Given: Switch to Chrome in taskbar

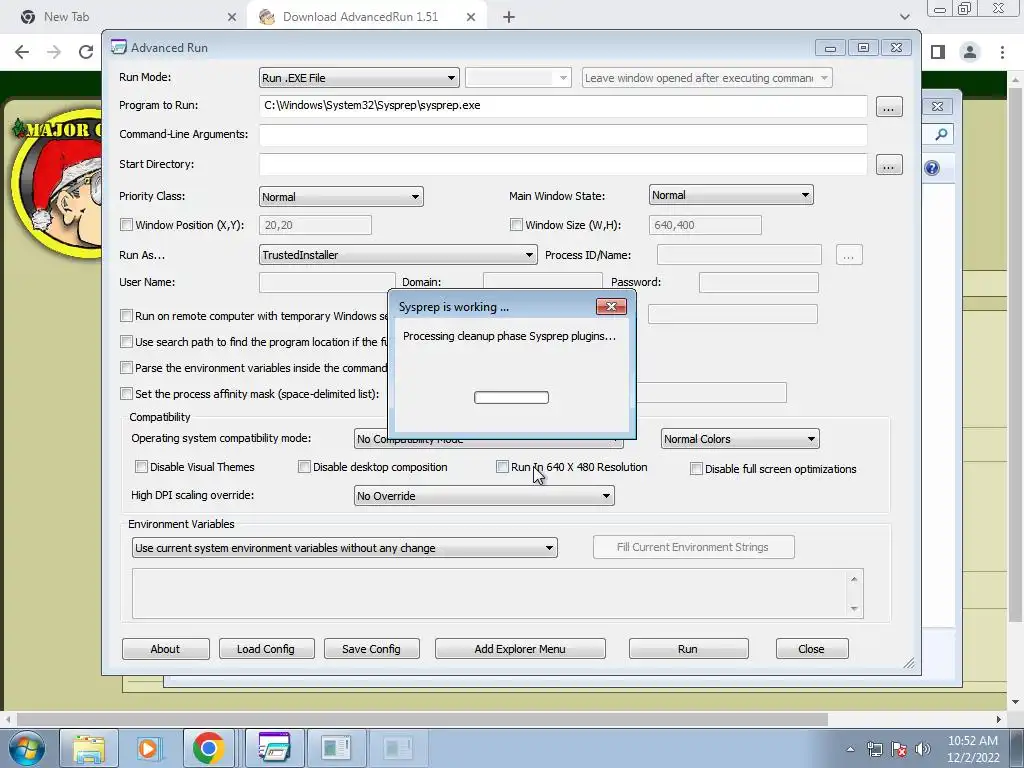Looking at the screenshot, I should [208, 748].
